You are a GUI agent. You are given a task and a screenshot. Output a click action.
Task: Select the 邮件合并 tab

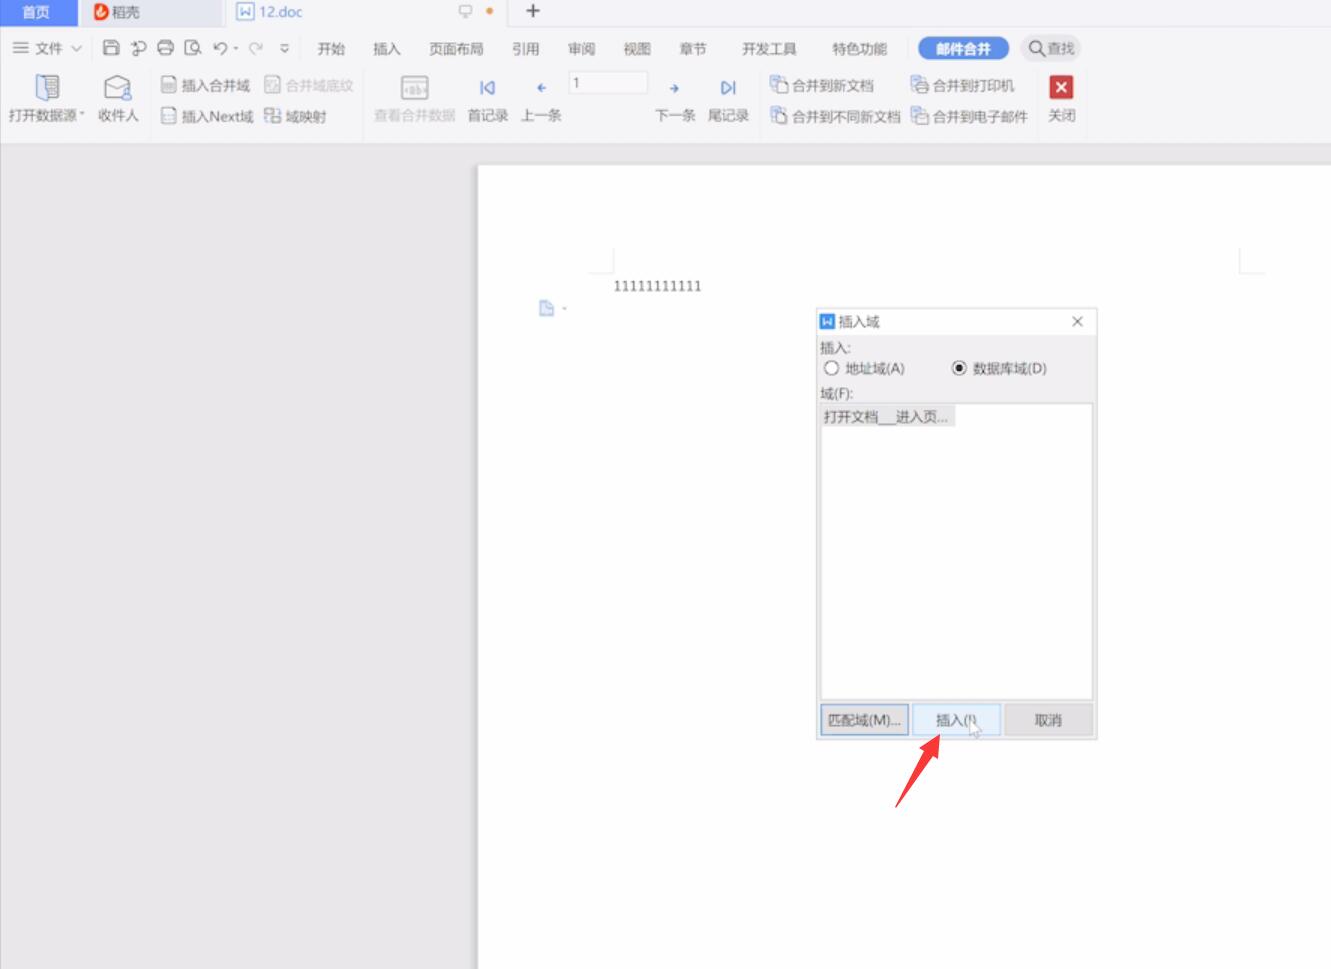click(x=963, y=48)
